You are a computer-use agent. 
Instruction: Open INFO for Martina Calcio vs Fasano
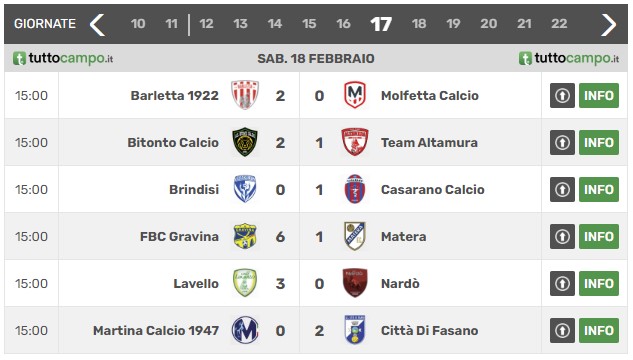[599, 331]
